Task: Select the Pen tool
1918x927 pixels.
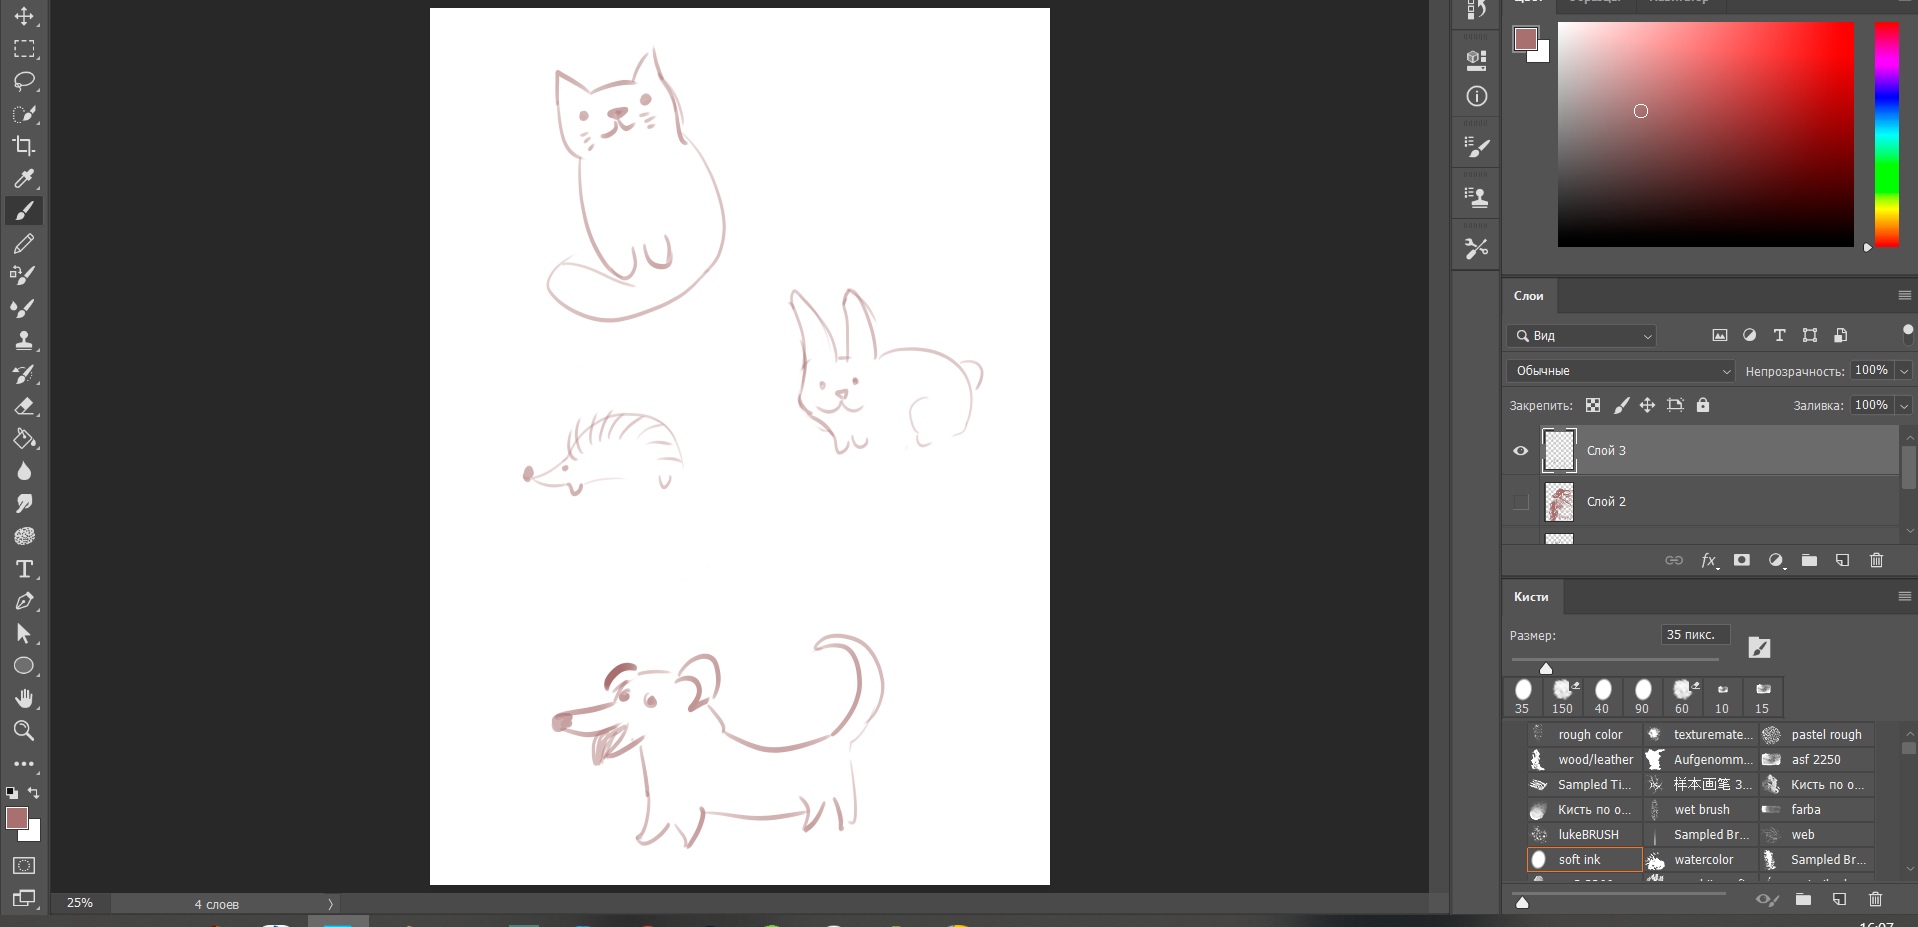Action: [x=24, y=601]
